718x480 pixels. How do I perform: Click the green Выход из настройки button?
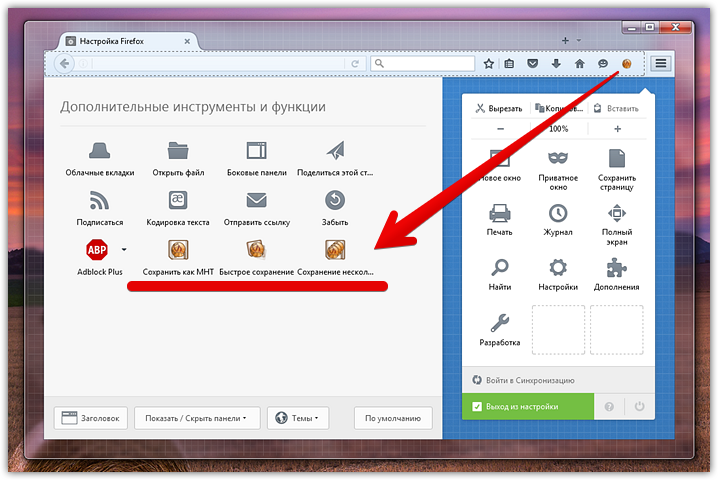tap(528, 407)
